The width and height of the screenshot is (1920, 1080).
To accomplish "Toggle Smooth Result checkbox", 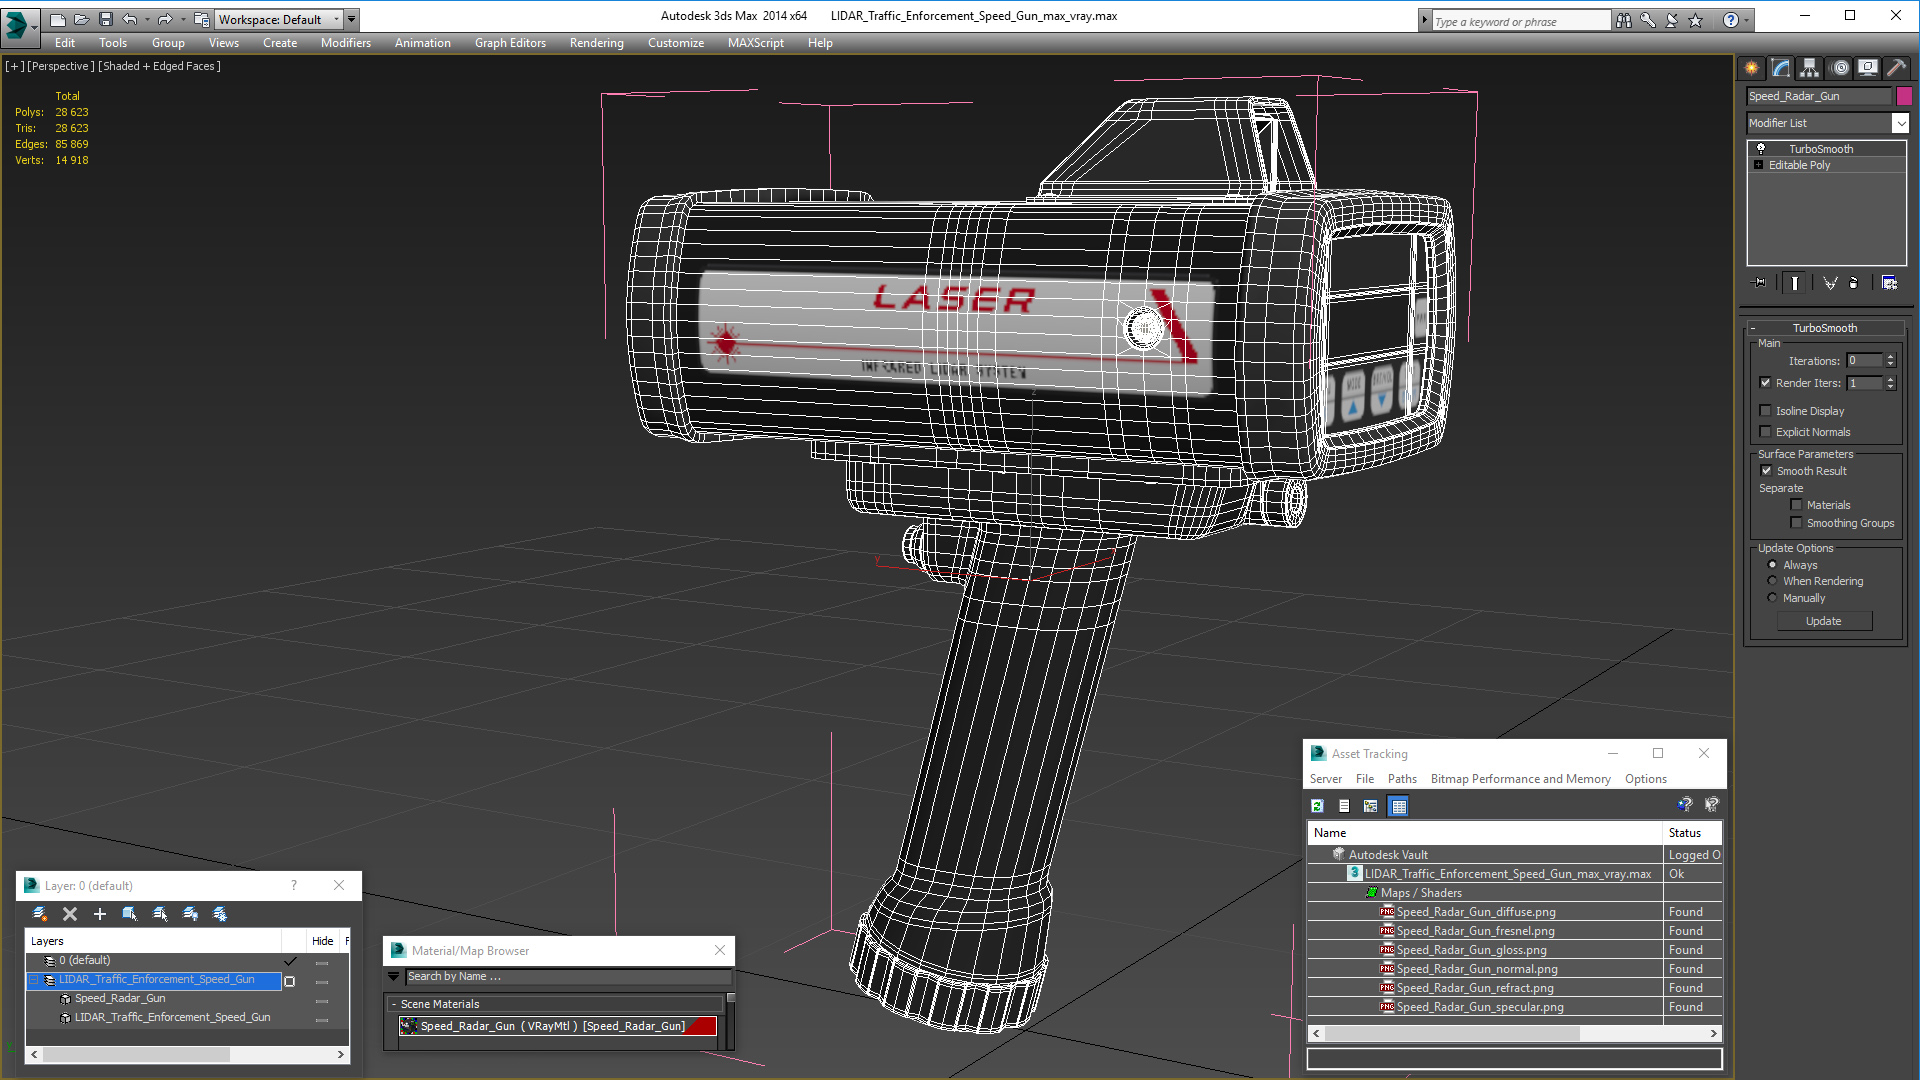I will (1766, 471).
